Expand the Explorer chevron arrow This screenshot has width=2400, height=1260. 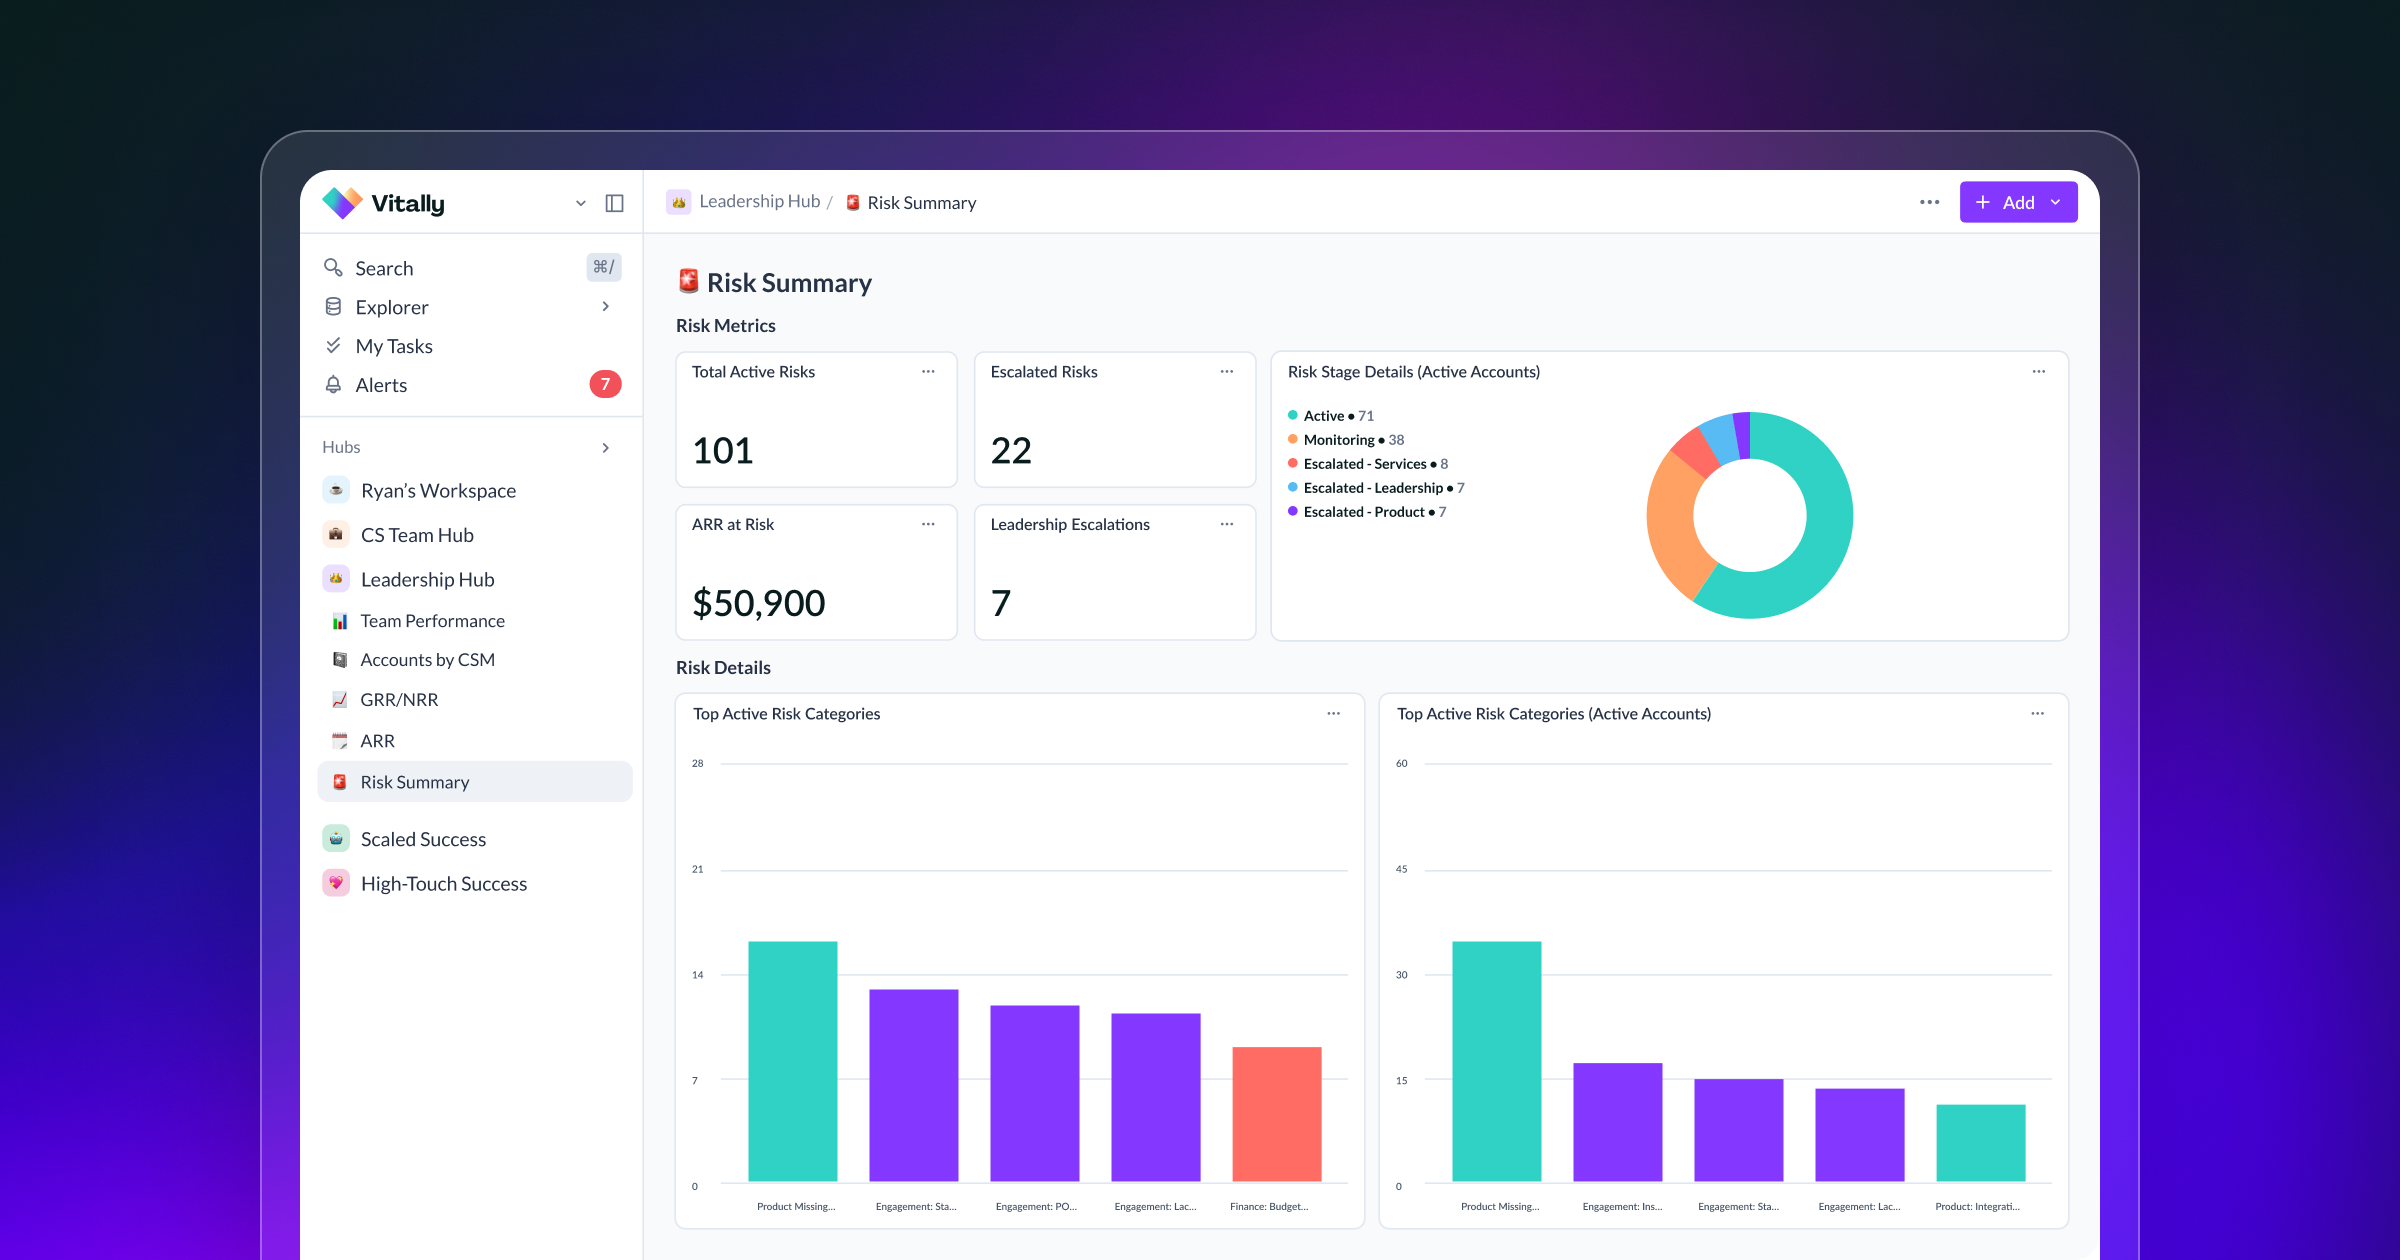605,307
